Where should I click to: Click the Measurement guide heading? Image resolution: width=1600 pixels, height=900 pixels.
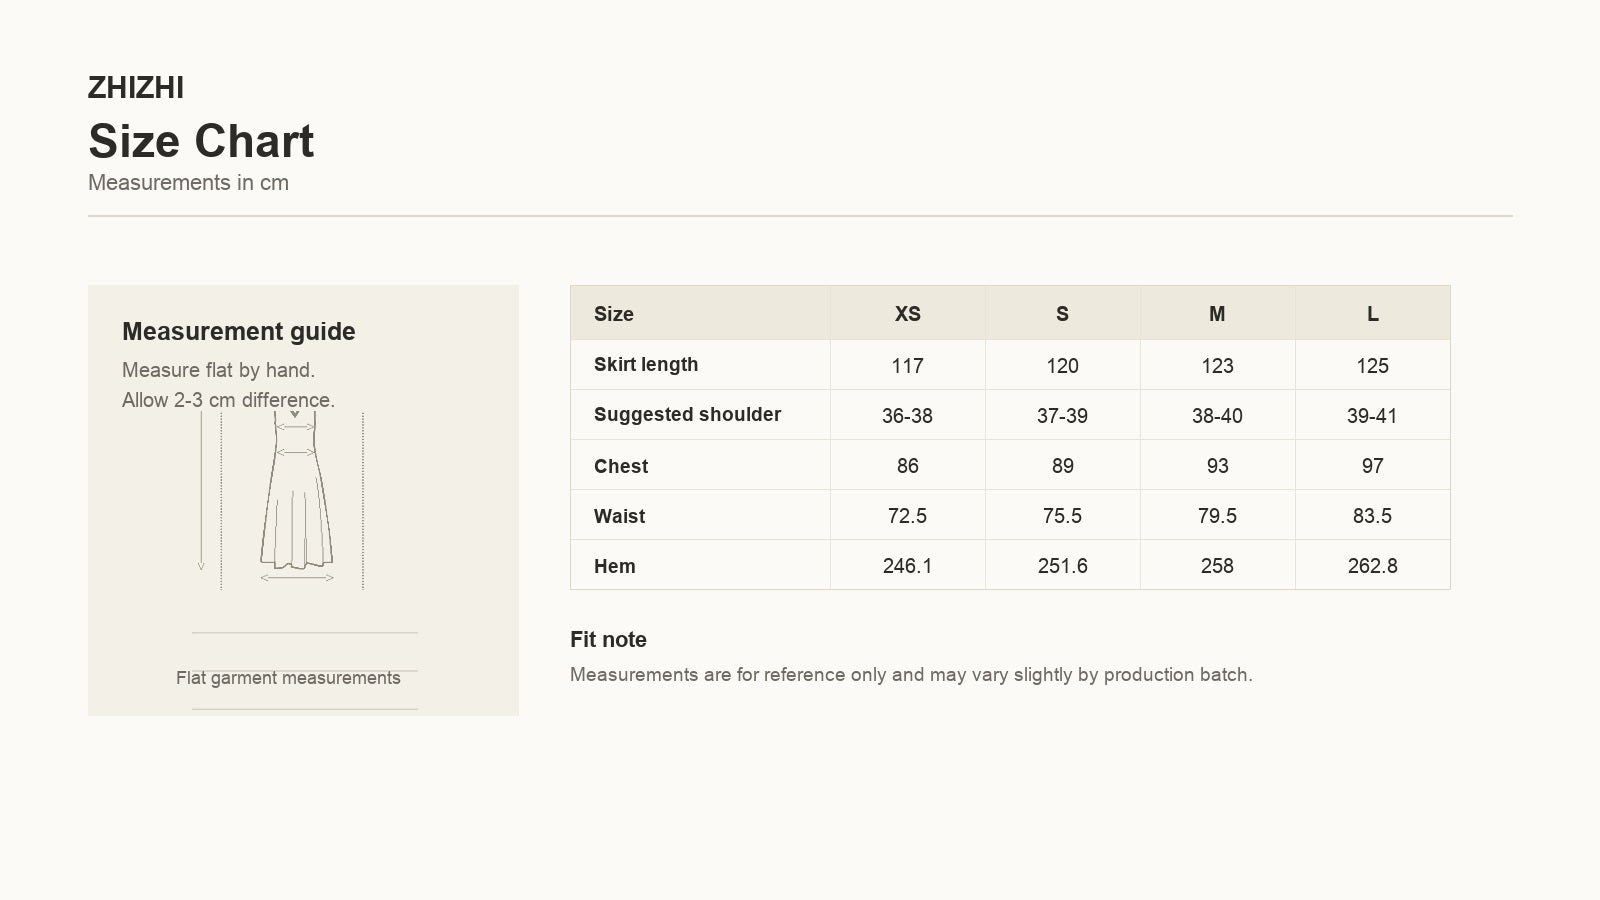point(239,331)
